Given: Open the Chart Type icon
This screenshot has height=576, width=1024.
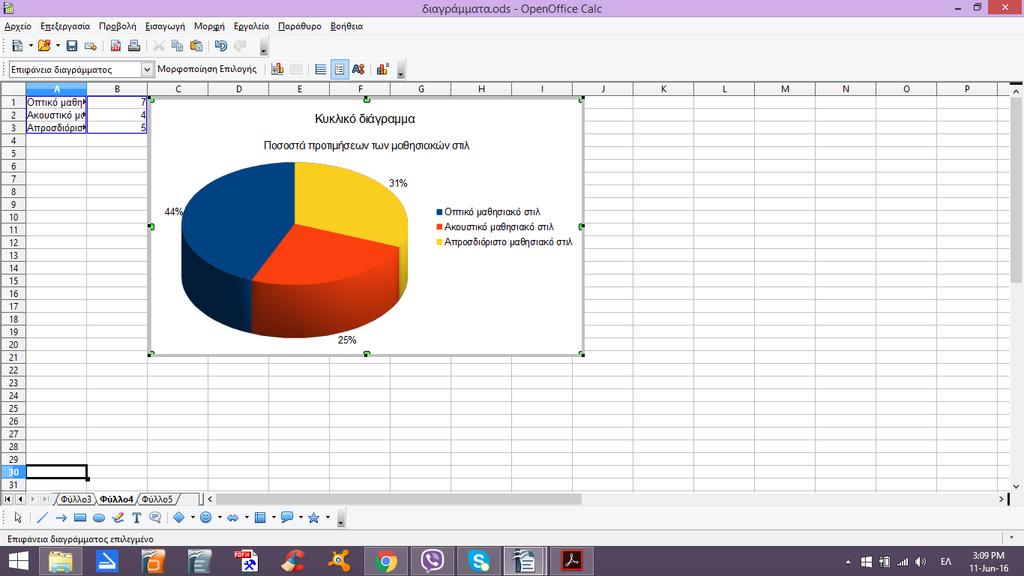Looking at the screenshot, I should [x=277, y=69].
